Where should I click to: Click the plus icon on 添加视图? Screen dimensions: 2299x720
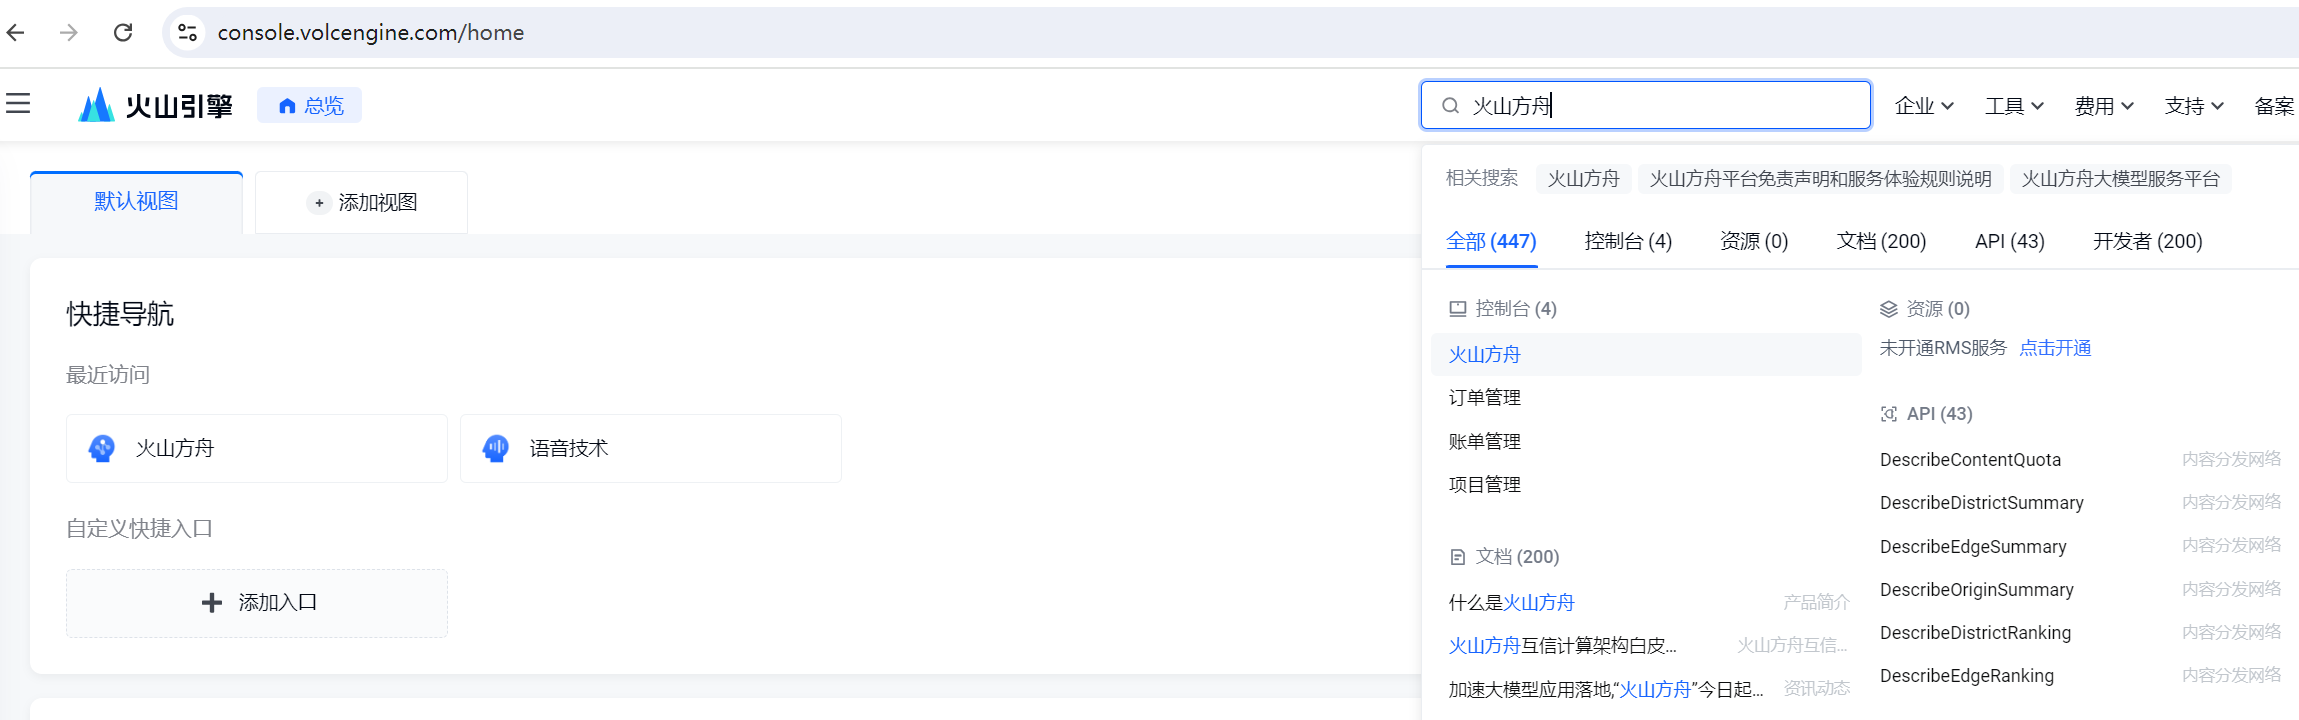coord(319,203)
